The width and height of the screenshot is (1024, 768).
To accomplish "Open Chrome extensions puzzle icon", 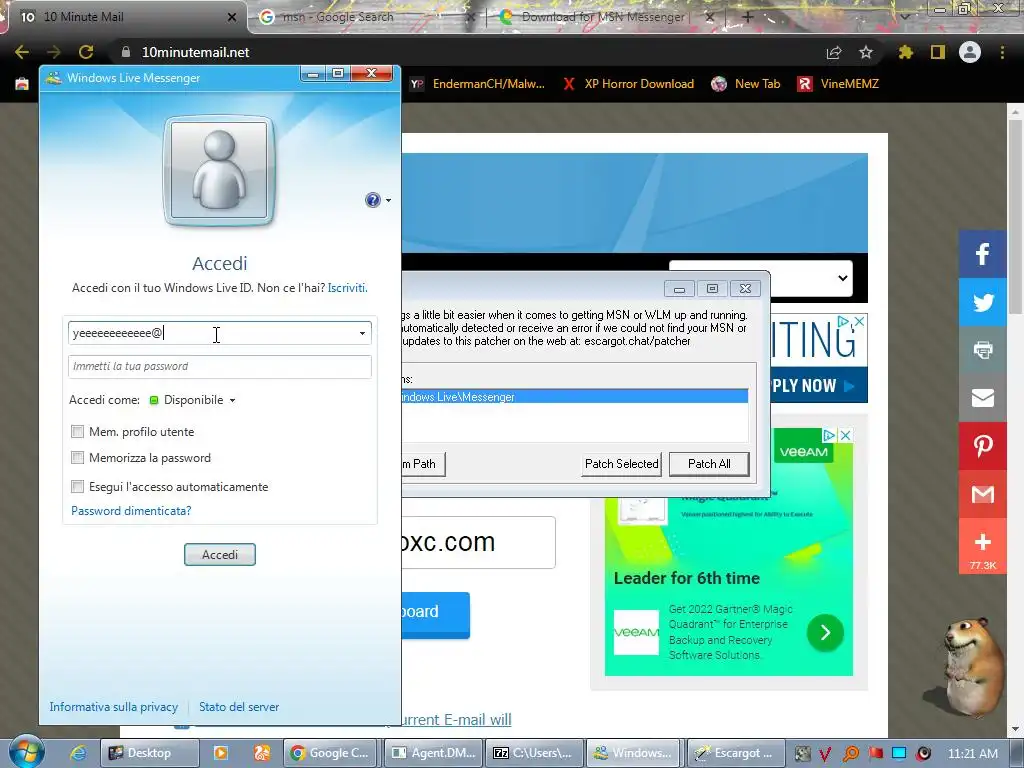I will pyautogui.click(x=905, y=52).
